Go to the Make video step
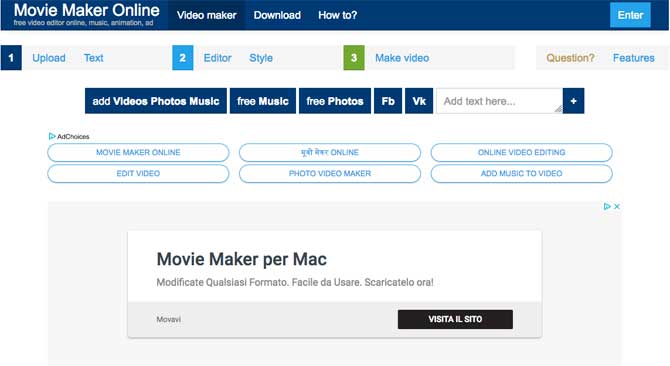 pos(402,58)
